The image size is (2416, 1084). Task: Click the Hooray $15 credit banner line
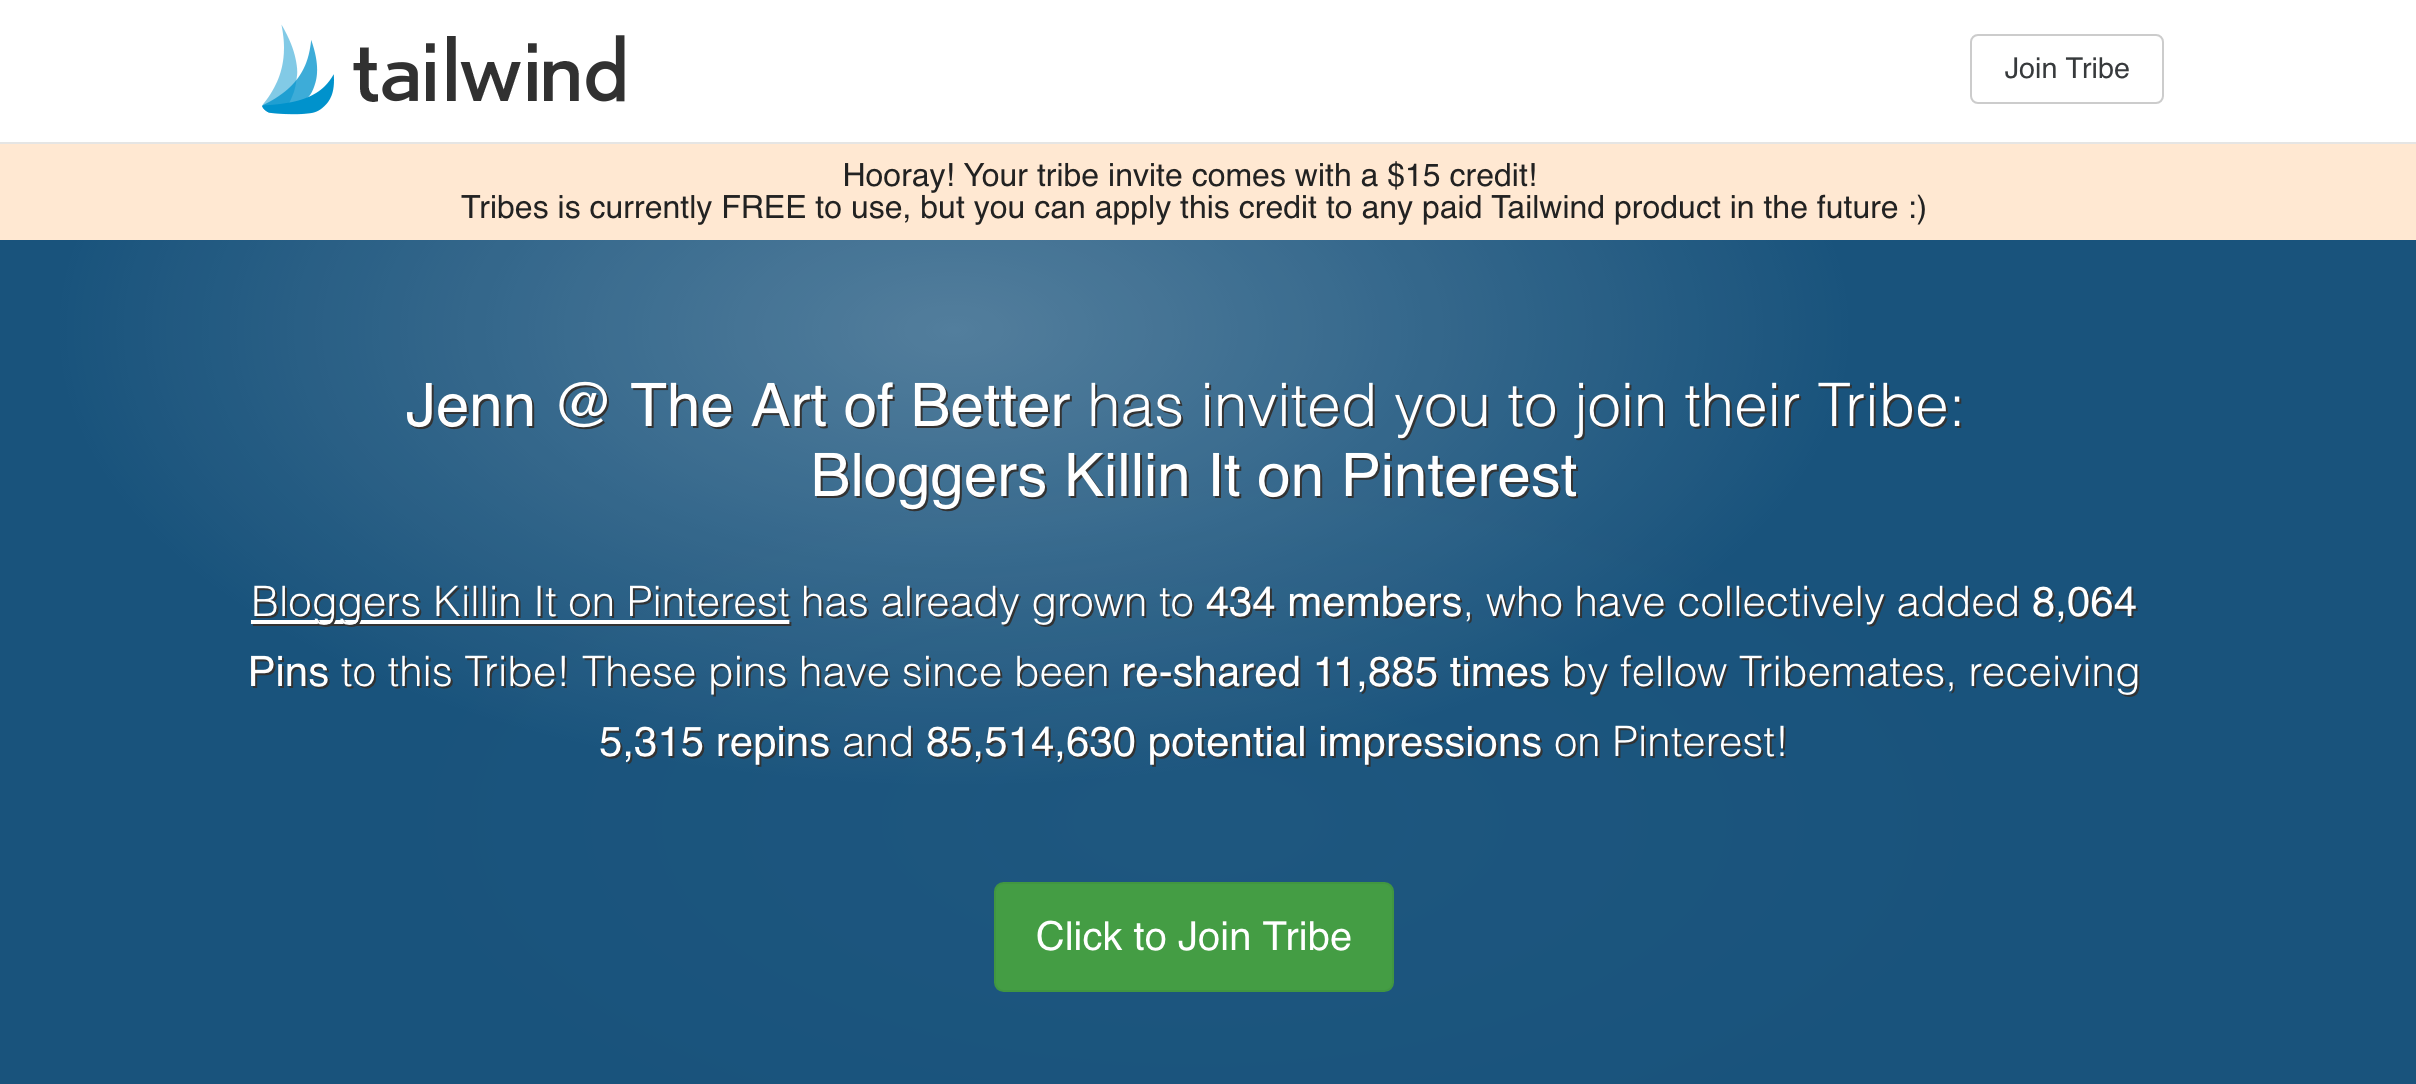[1189, 175]
